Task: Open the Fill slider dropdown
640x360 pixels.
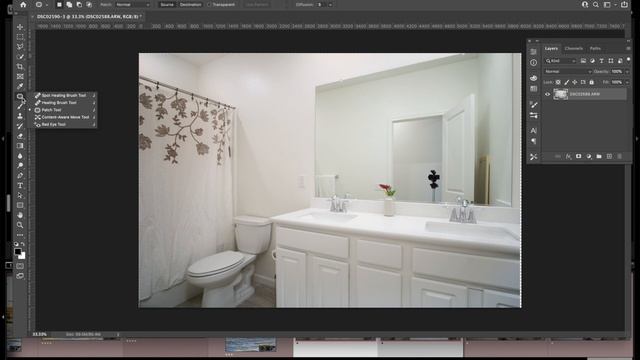Action: click(627, 82)
